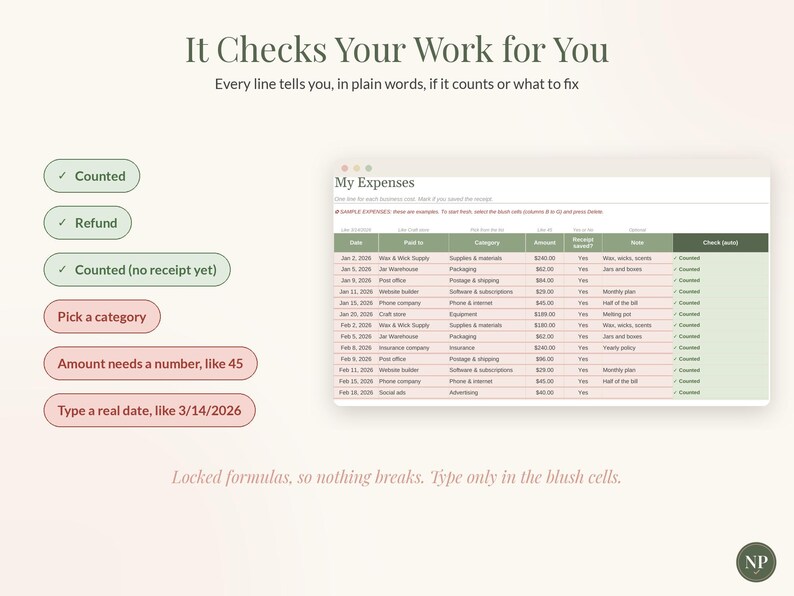
Task: Click the red window dot in spreadsheet mockup
Action: point(345,168)
